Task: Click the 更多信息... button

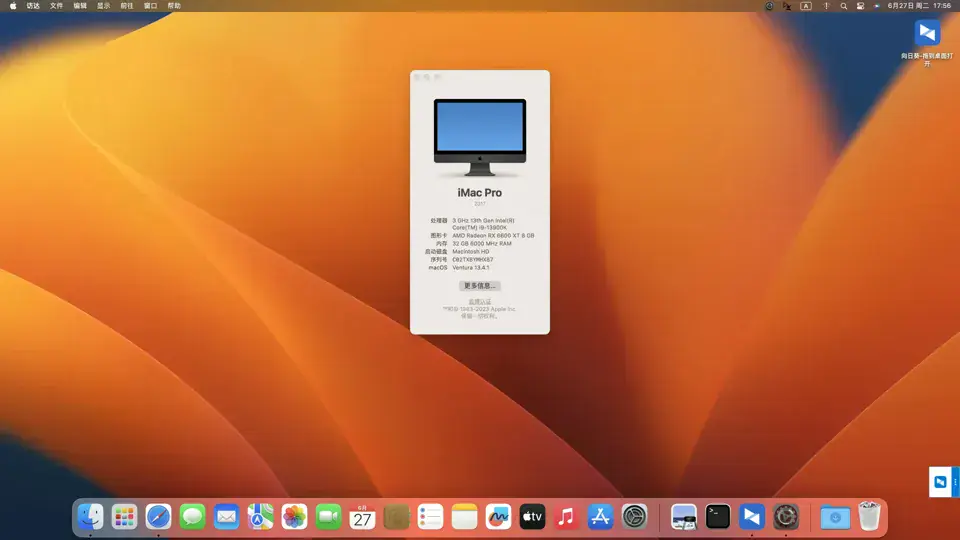Action: 479,286
